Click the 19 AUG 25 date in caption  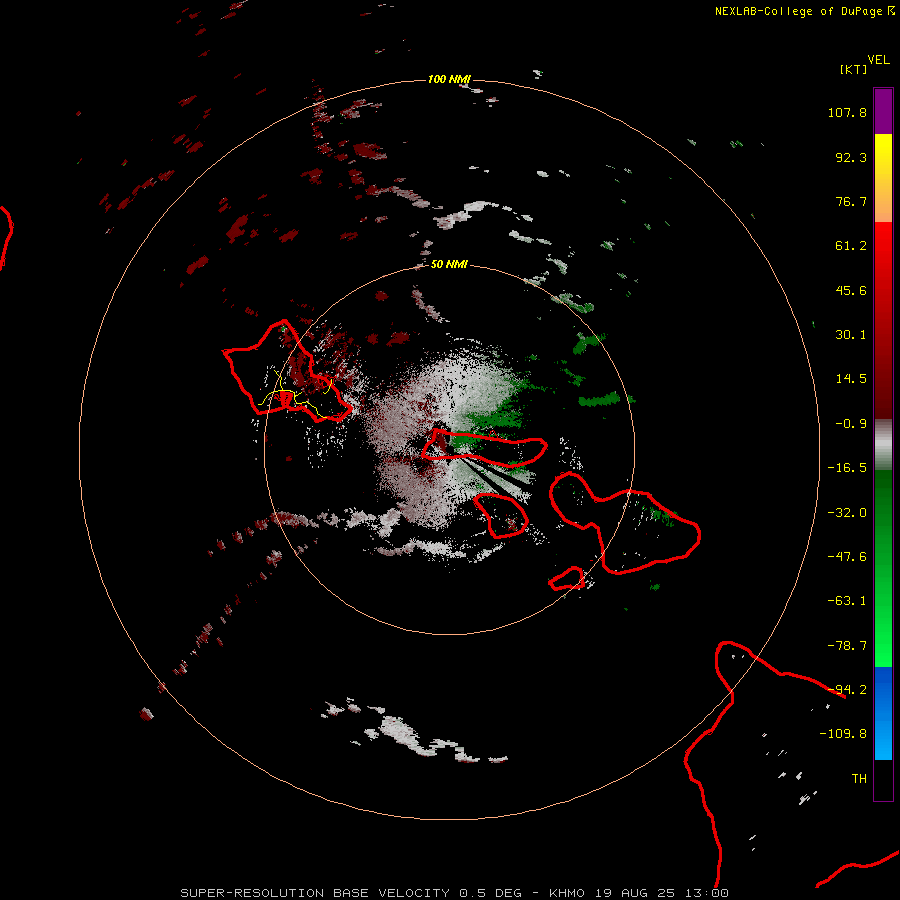coord(636,893)
